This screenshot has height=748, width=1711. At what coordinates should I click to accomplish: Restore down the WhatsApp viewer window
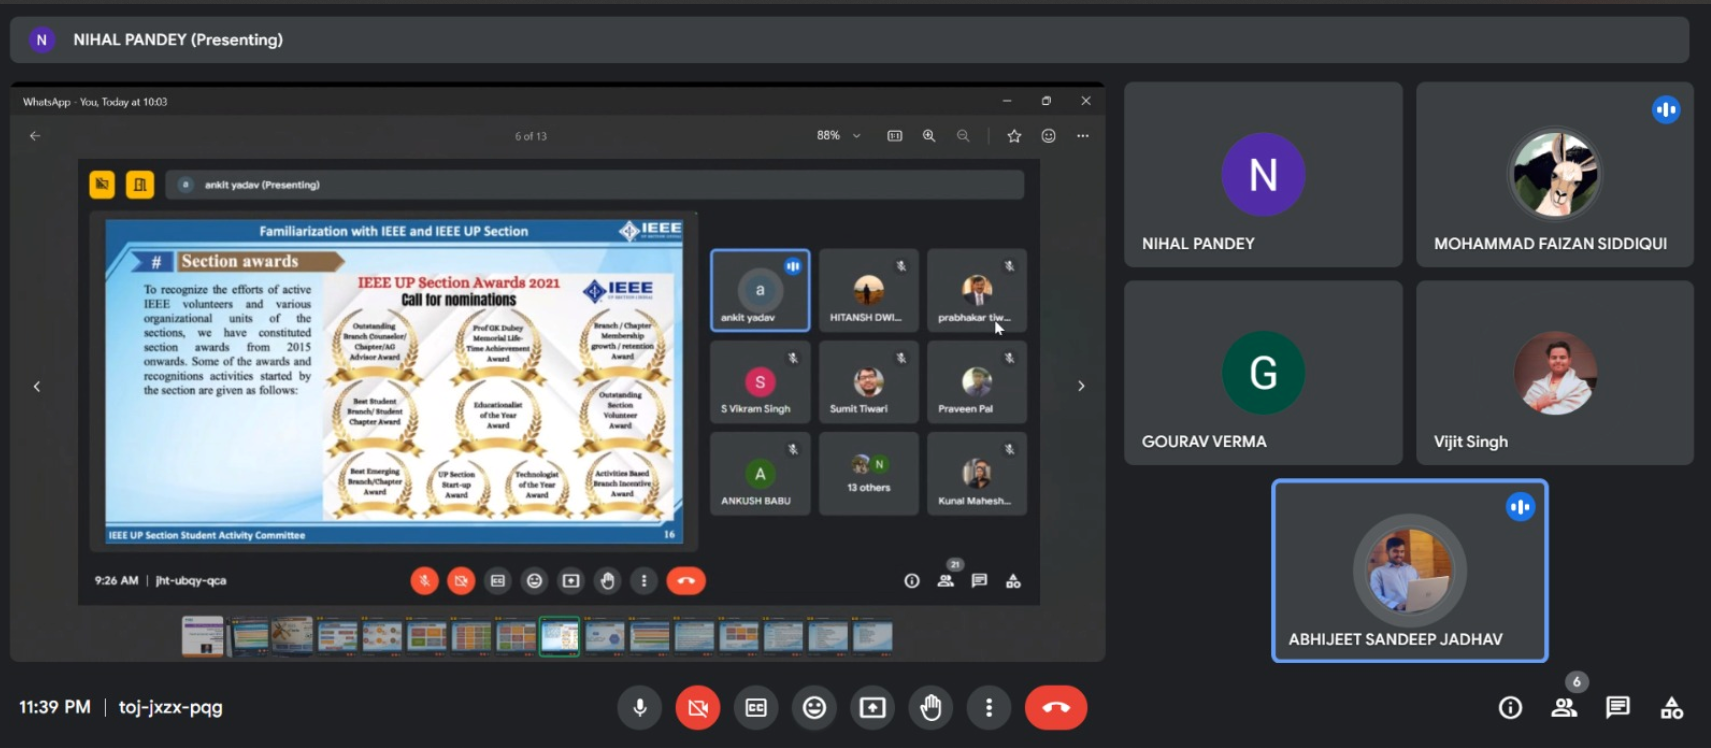click(1046, 101)
